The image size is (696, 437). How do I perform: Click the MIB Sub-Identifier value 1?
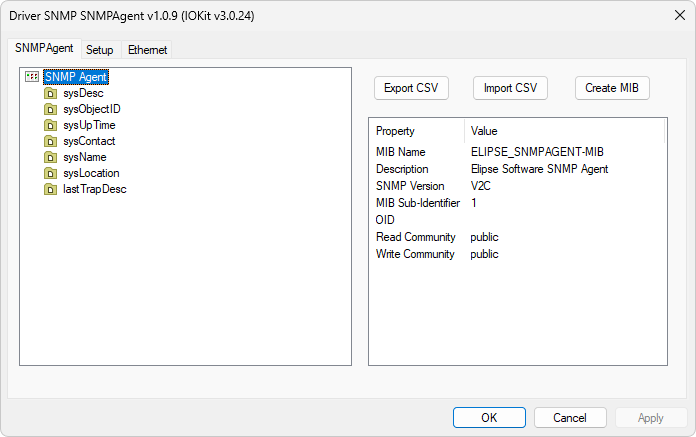[474, 203]
